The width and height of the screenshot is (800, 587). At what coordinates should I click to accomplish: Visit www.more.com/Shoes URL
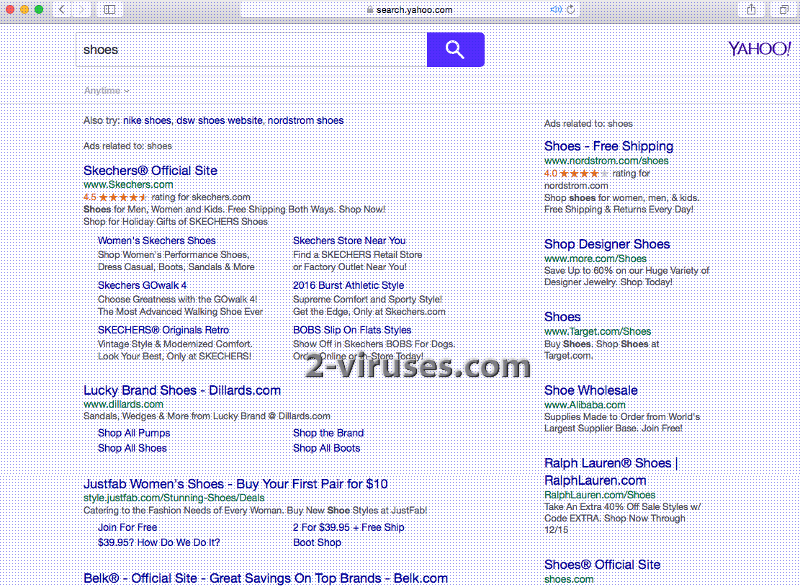595,259
